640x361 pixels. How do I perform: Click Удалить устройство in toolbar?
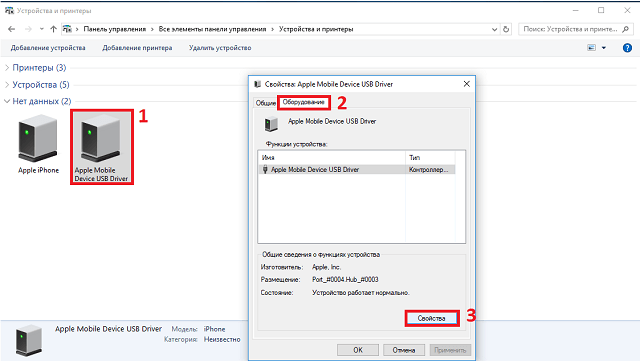(220, 48)
